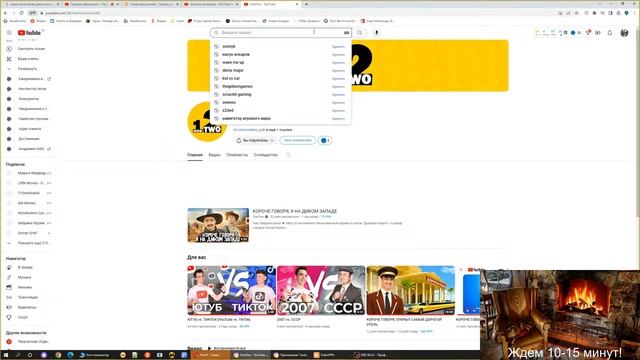Reload the page with browser refresh
The image size is (640, 360).
coord(21,13)
